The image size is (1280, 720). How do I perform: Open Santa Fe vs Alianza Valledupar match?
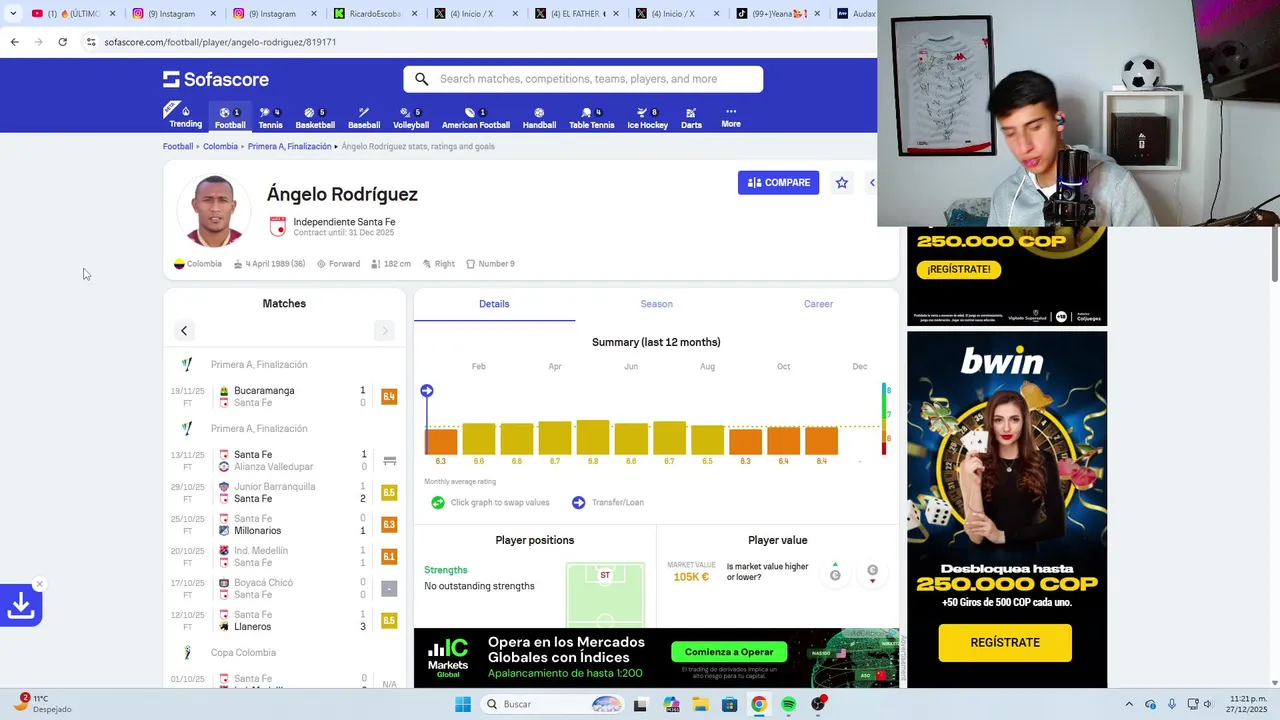coord(284,461)
